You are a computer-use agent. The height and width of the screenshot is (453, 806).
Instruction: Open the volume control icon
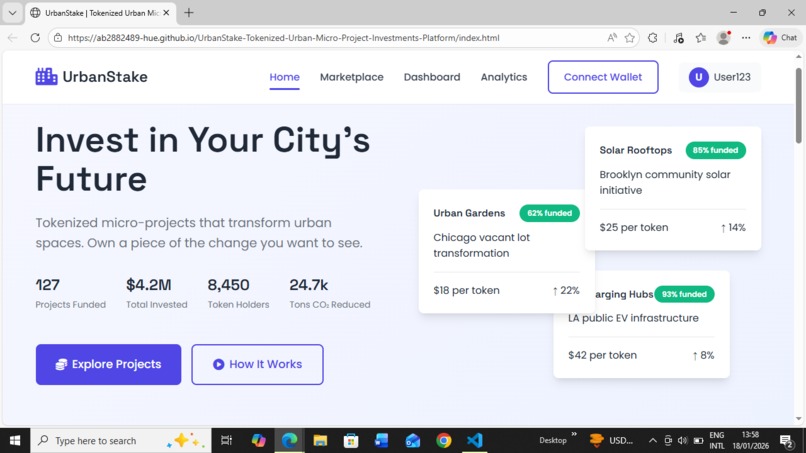683,441
